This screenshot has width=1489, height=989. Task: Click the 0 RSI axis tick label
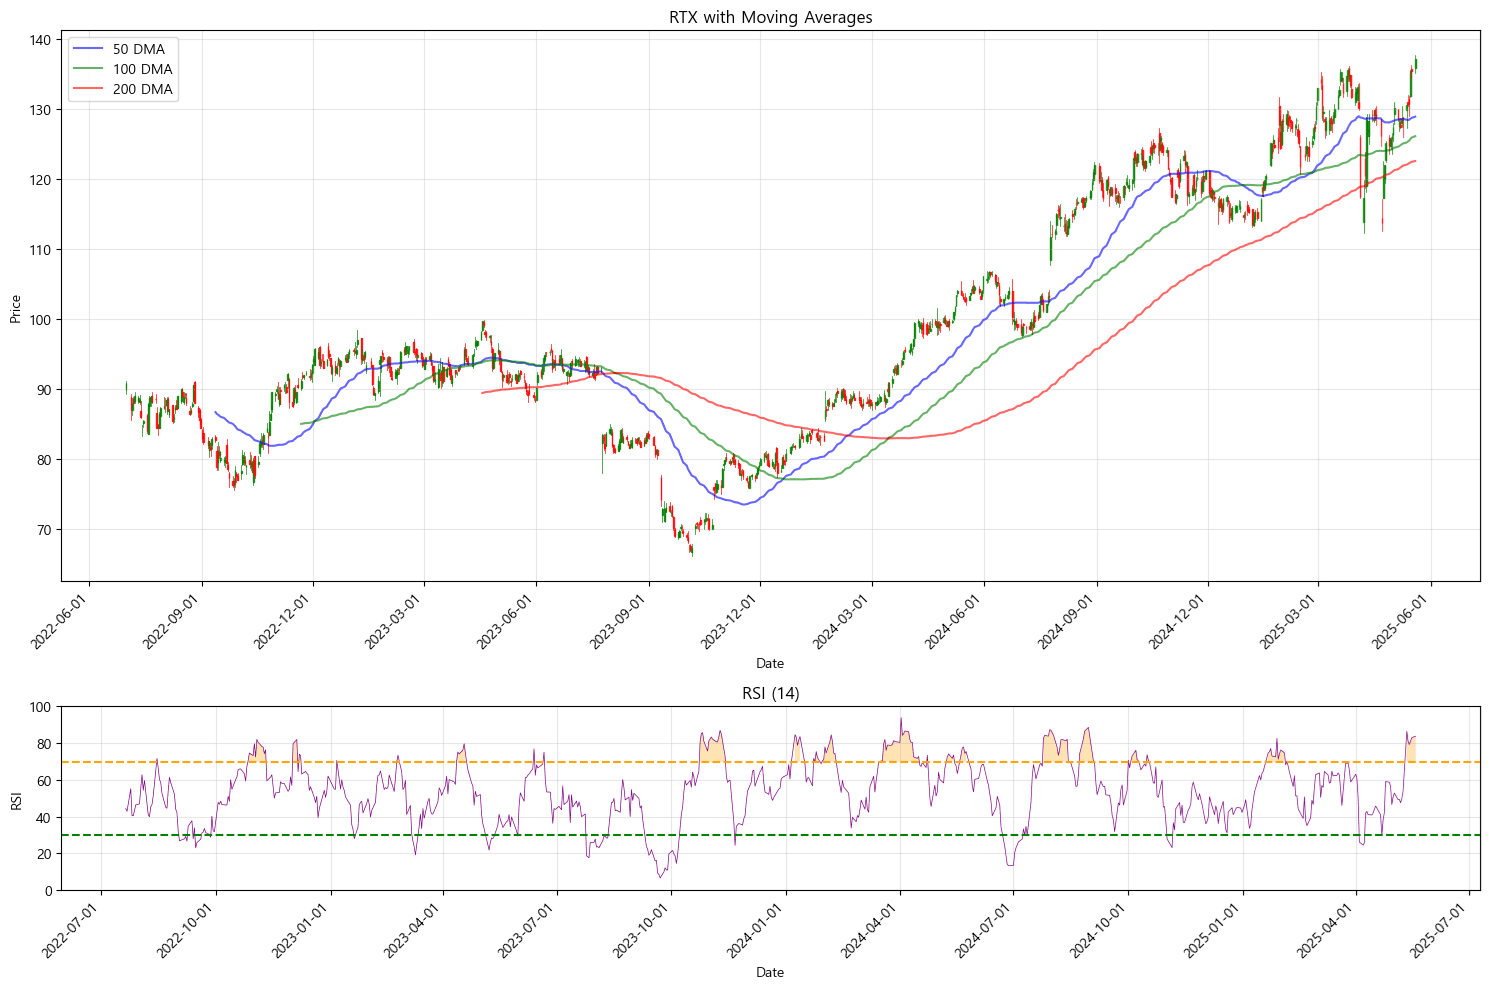click(49, 891)
